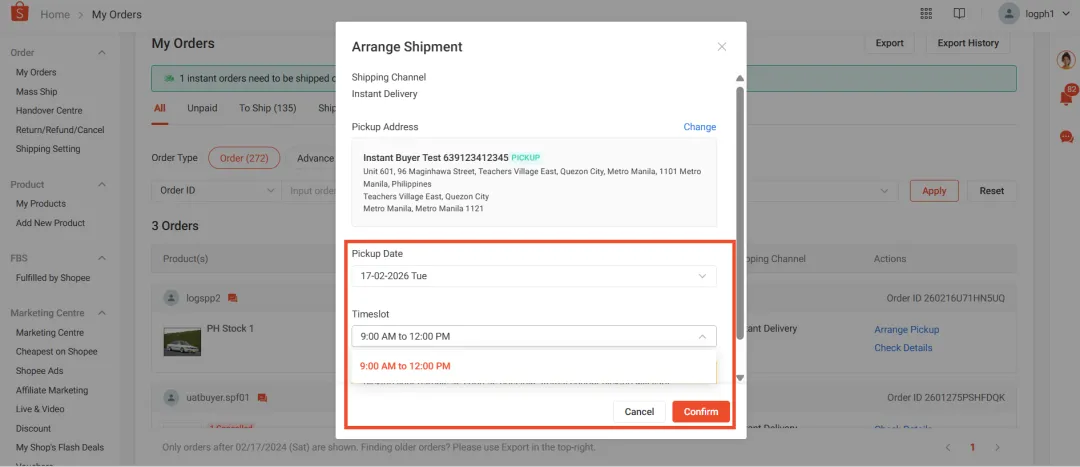Open Mass Ship in the sidebar
Image resolution: width=1080 pixels, height=467 pixels.
pos(37,92)
